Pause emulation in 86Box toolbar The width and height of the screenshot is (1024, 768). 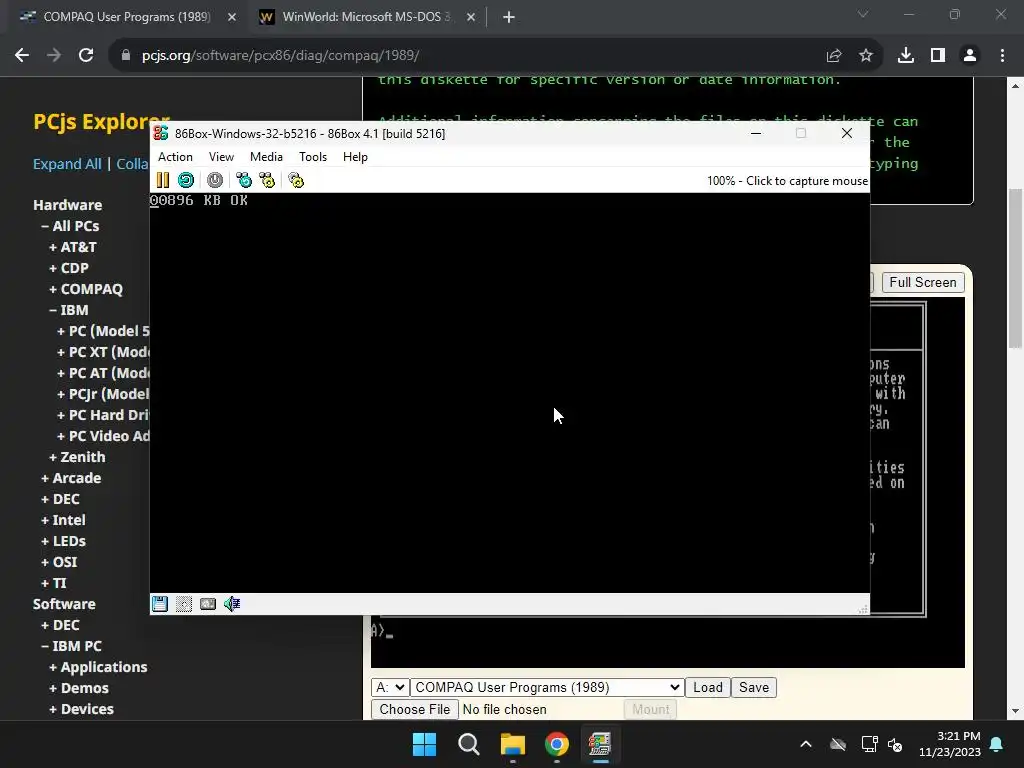(x=163, y=180)
